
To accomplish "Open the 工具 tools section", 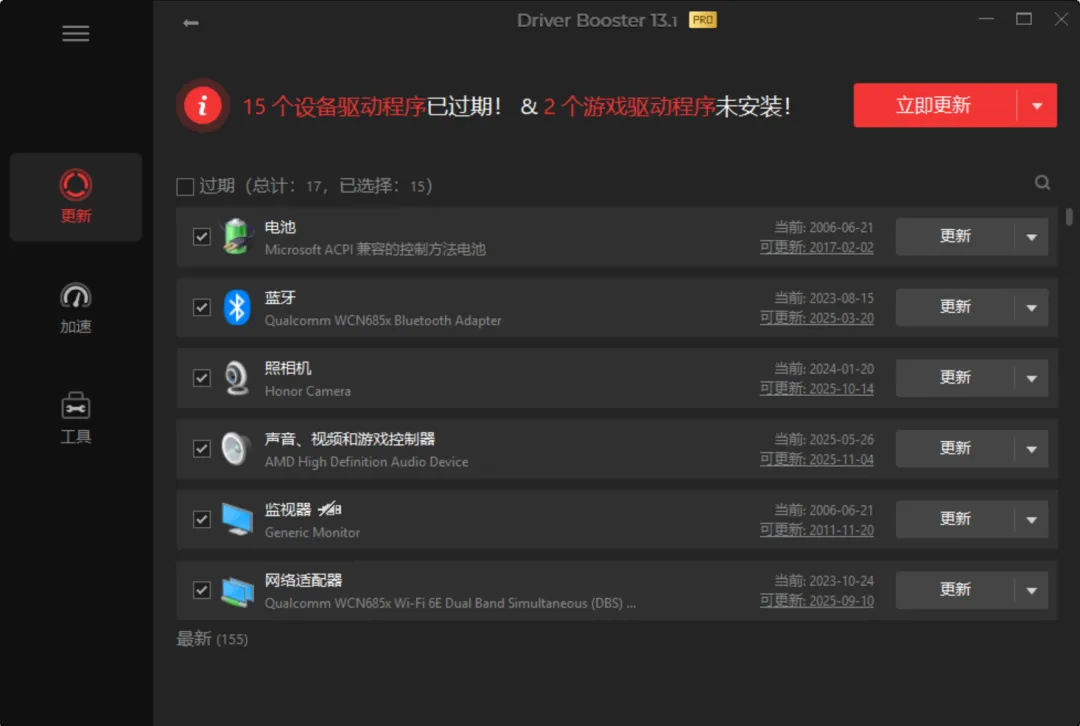I will [76, 418].
